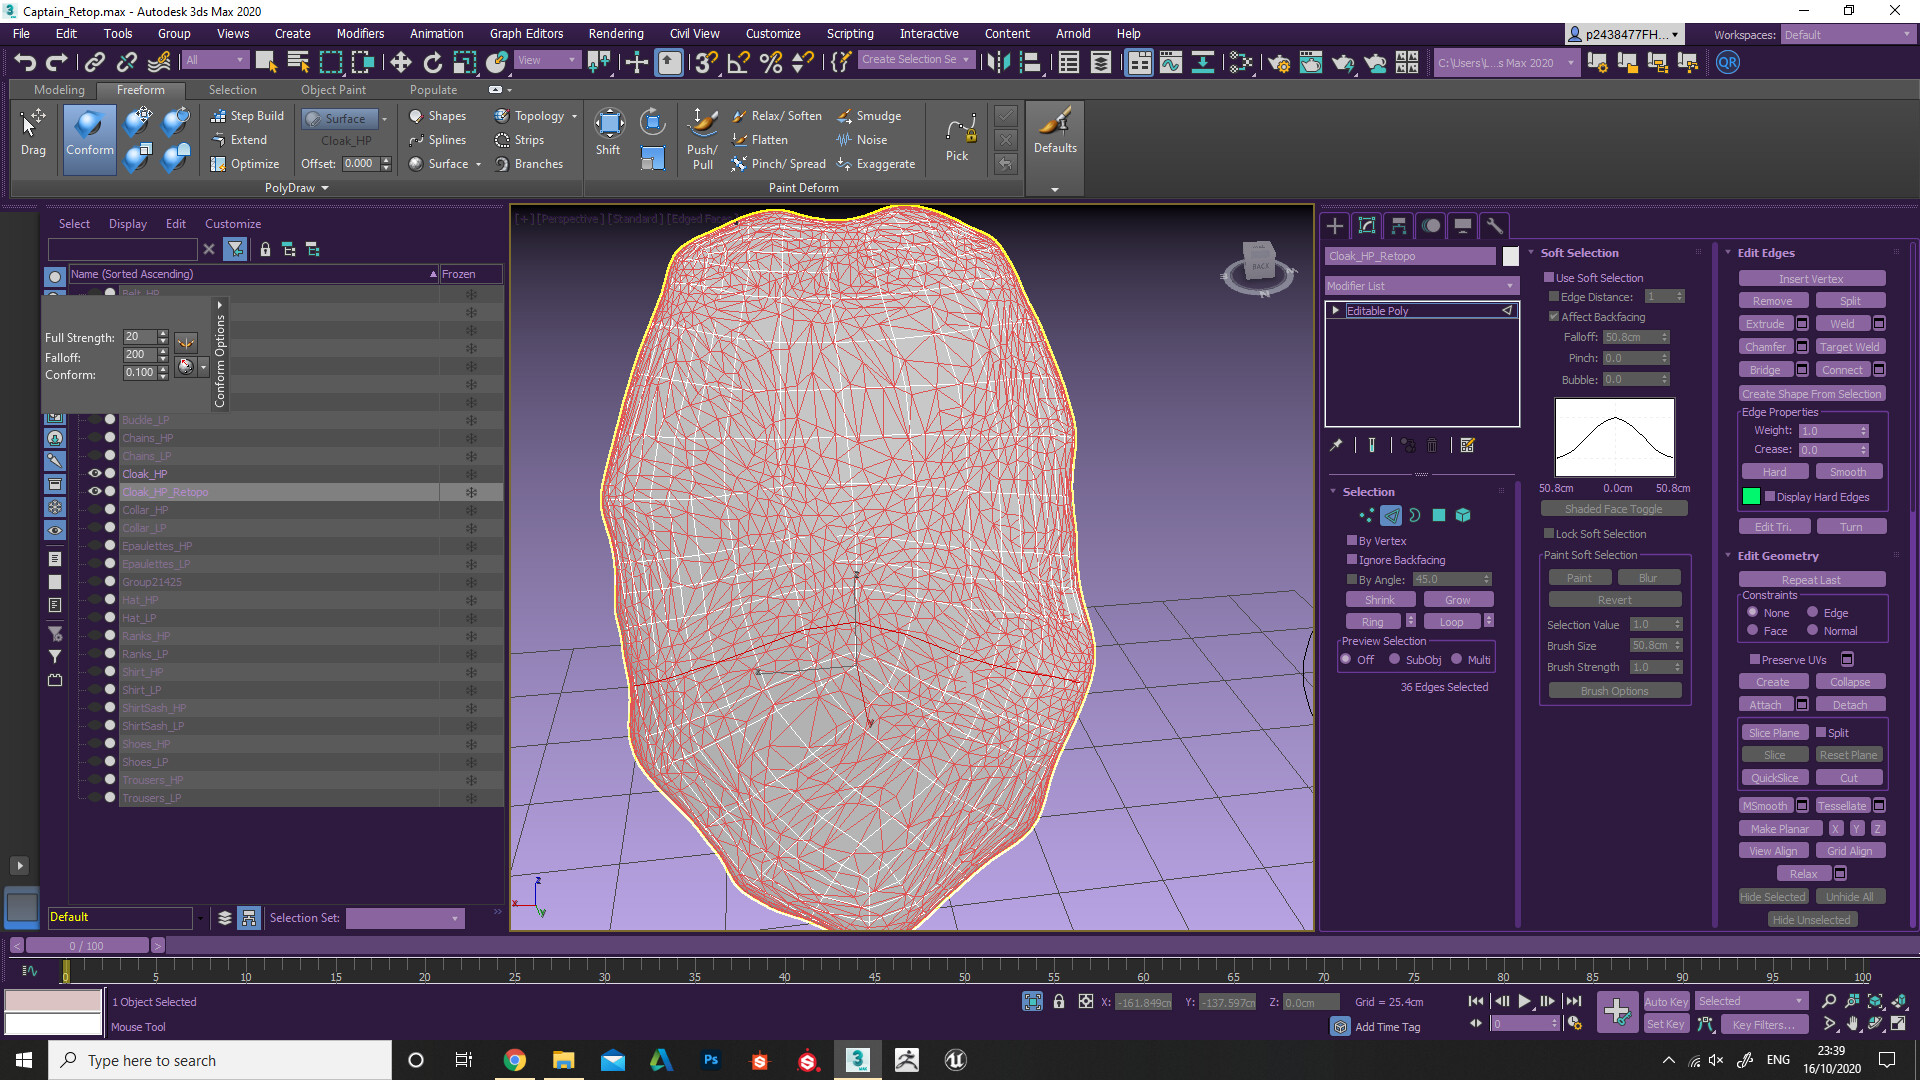Enable Use Soft Selection checkbox
The height and width of the screenshot is (1080, 1920).
(1549, 278)
